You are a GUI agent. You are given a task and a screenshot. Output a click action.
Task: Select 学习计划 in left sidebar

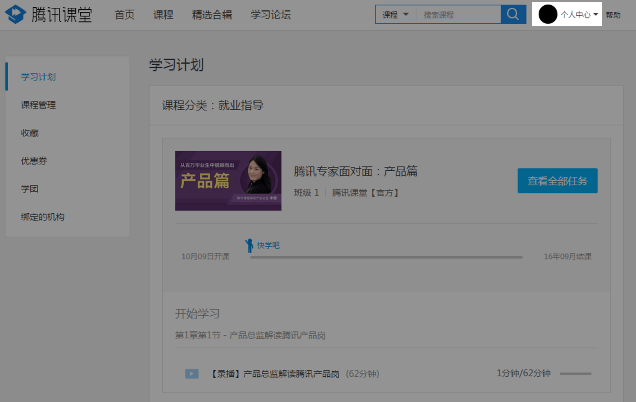38,77
